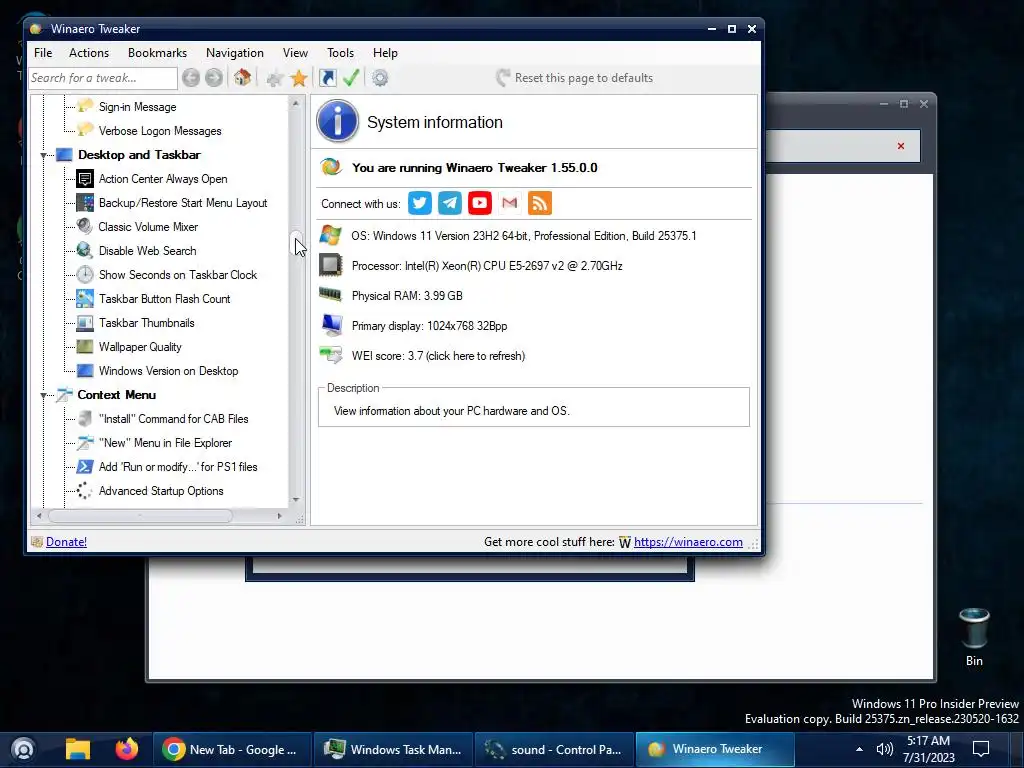Click the taskbar clock showing 5:17 AM
The height and width of the screenshot is (768, 1024).
tap(929, 749)
